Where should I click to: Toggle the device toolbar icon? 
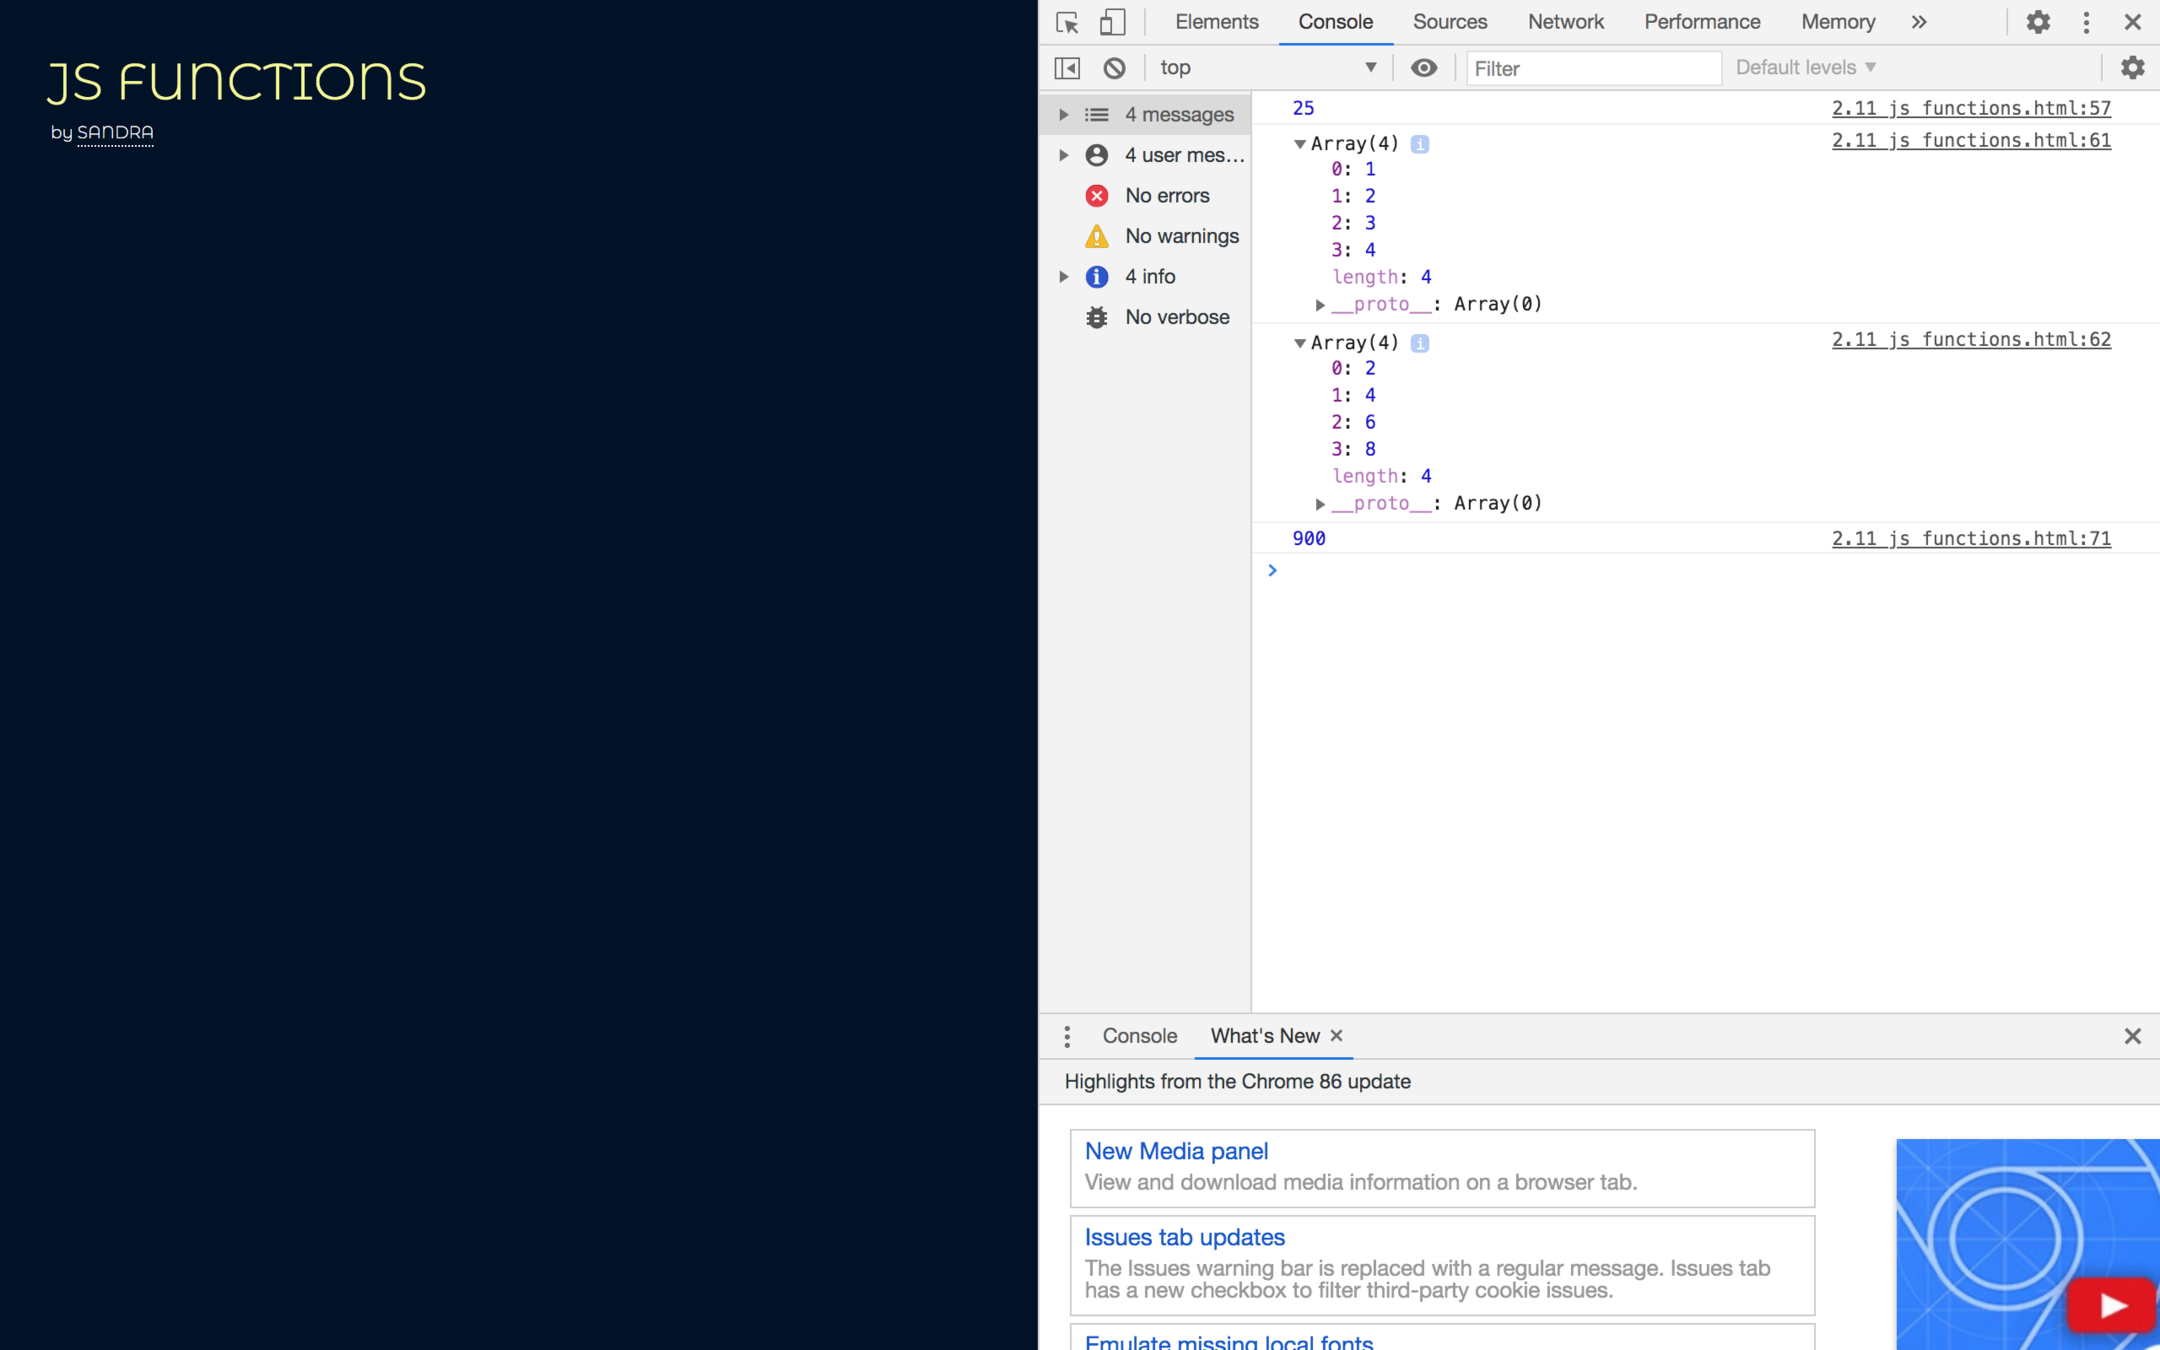tap(1112, 22)
